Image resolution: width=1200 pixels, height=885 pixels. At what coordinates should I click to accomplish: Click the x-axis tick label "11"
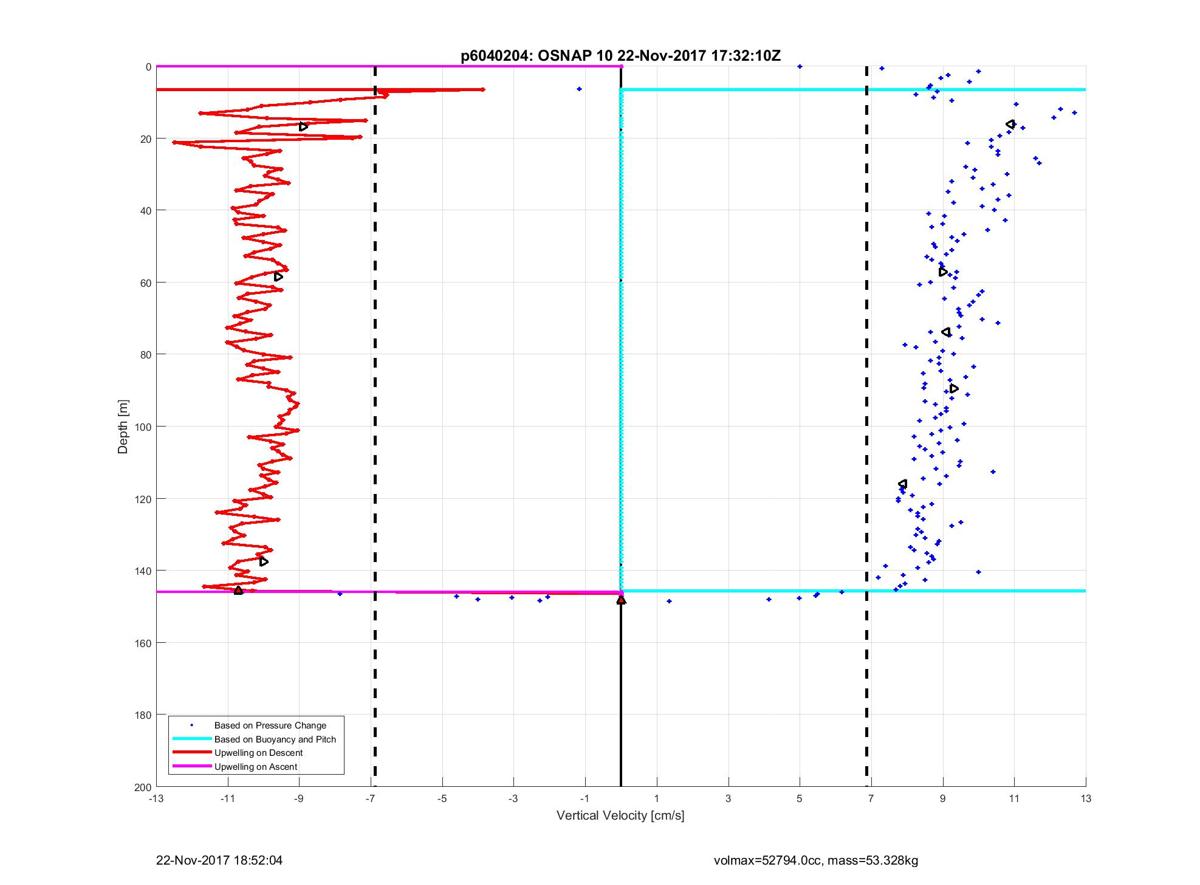1014,798
